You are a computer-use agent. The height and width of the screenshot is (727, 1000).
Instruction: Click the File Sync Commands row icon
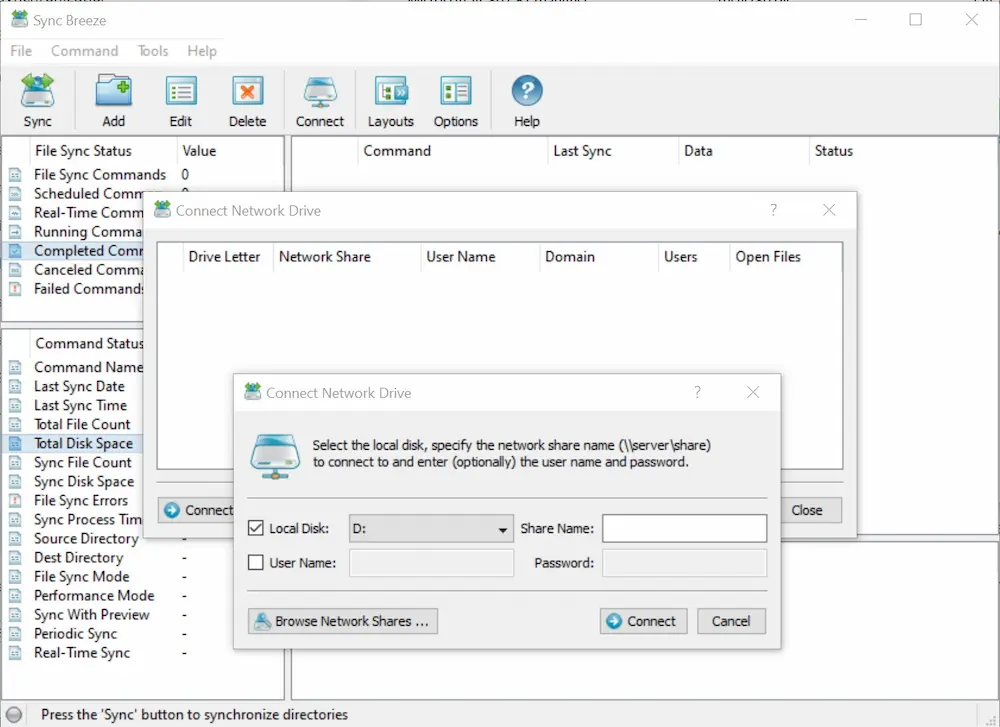pos(15,175)
